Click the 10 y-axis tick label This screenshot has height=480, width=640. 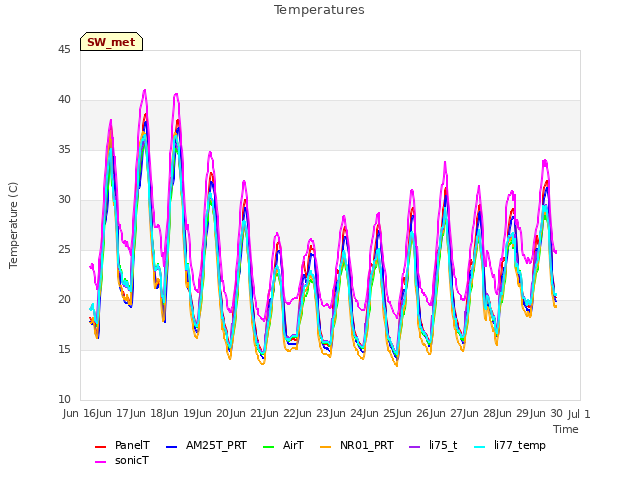pos(64,399)
